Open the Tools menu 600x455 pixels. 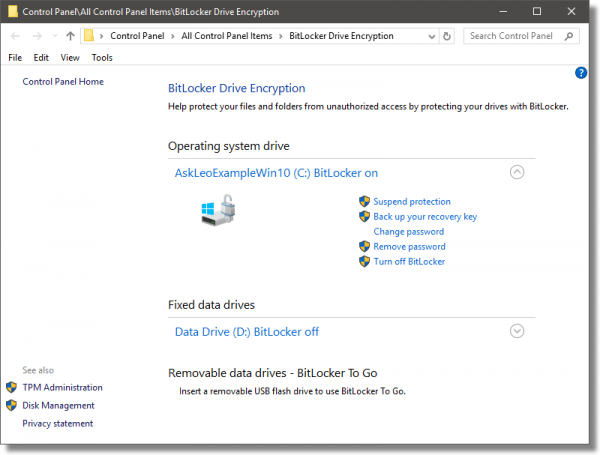point(102,58)
